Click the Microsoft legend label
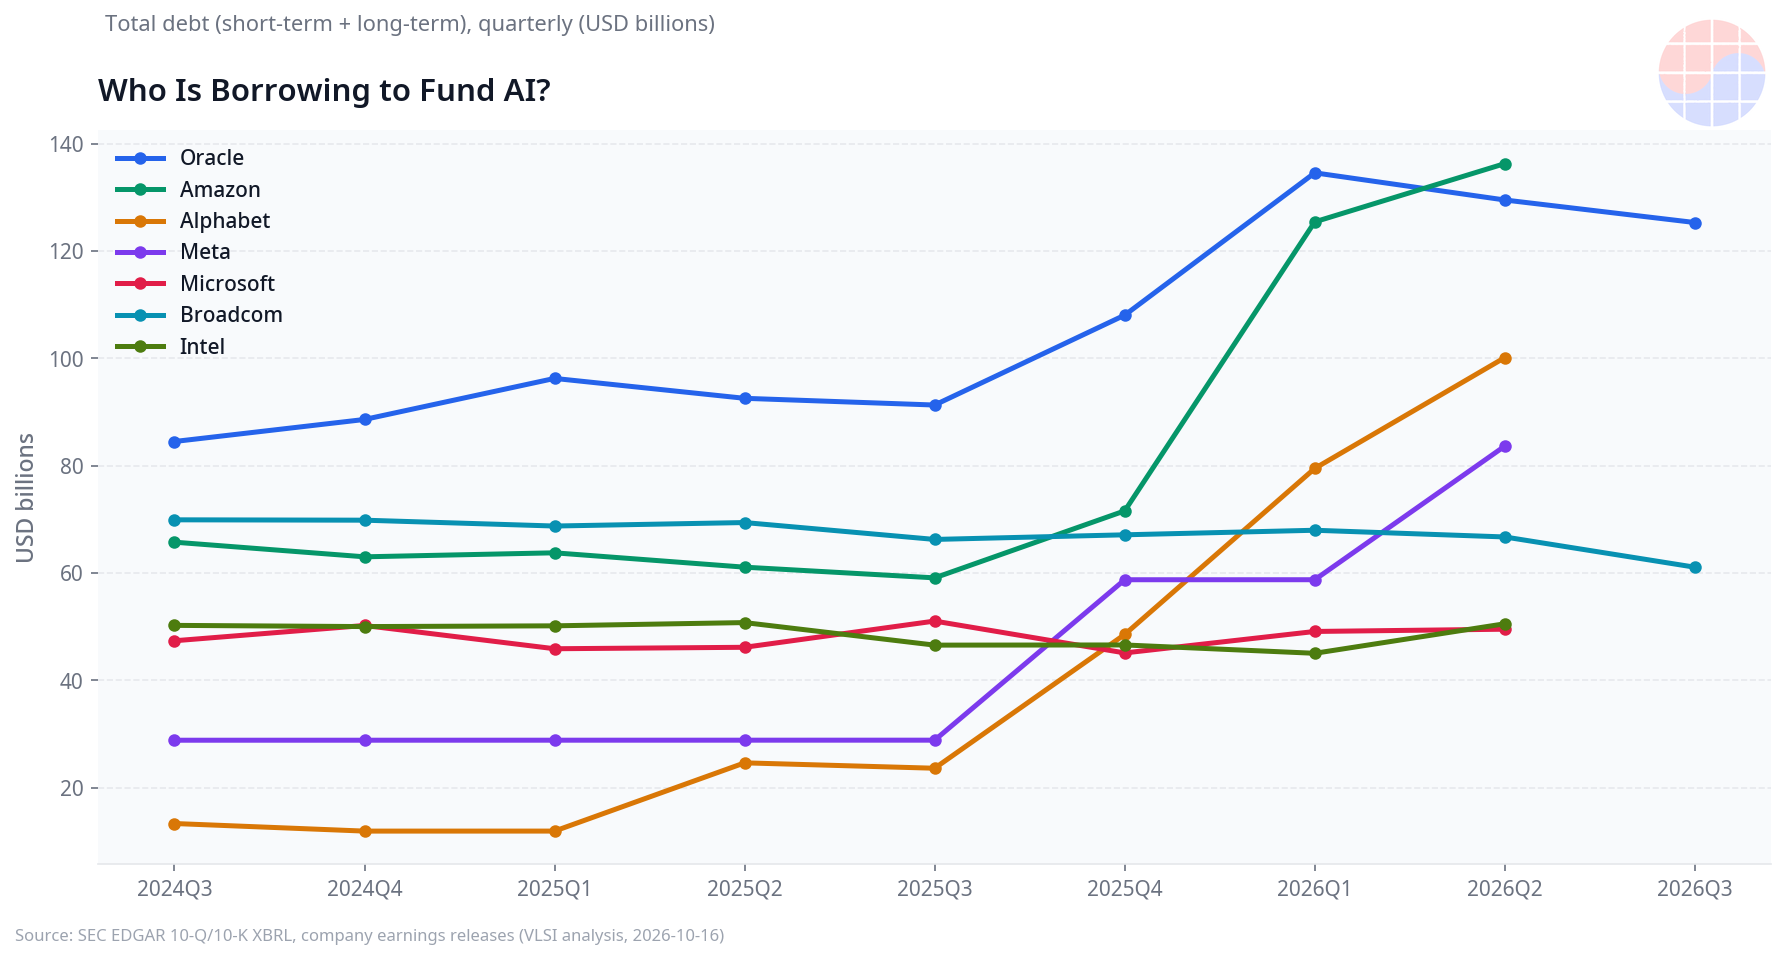This screenshot has height=960, width=1785. click(227, 284)
